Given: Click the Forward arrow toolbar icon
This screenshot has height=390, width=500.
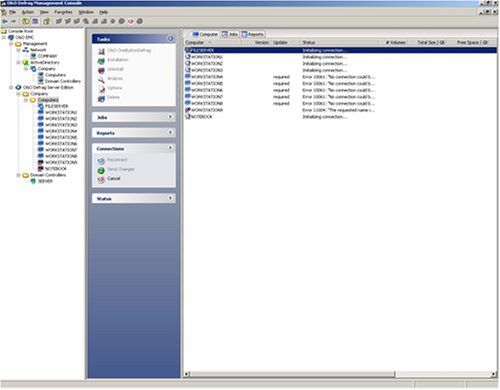Looking at the screenshot, I should click(13, 21).
